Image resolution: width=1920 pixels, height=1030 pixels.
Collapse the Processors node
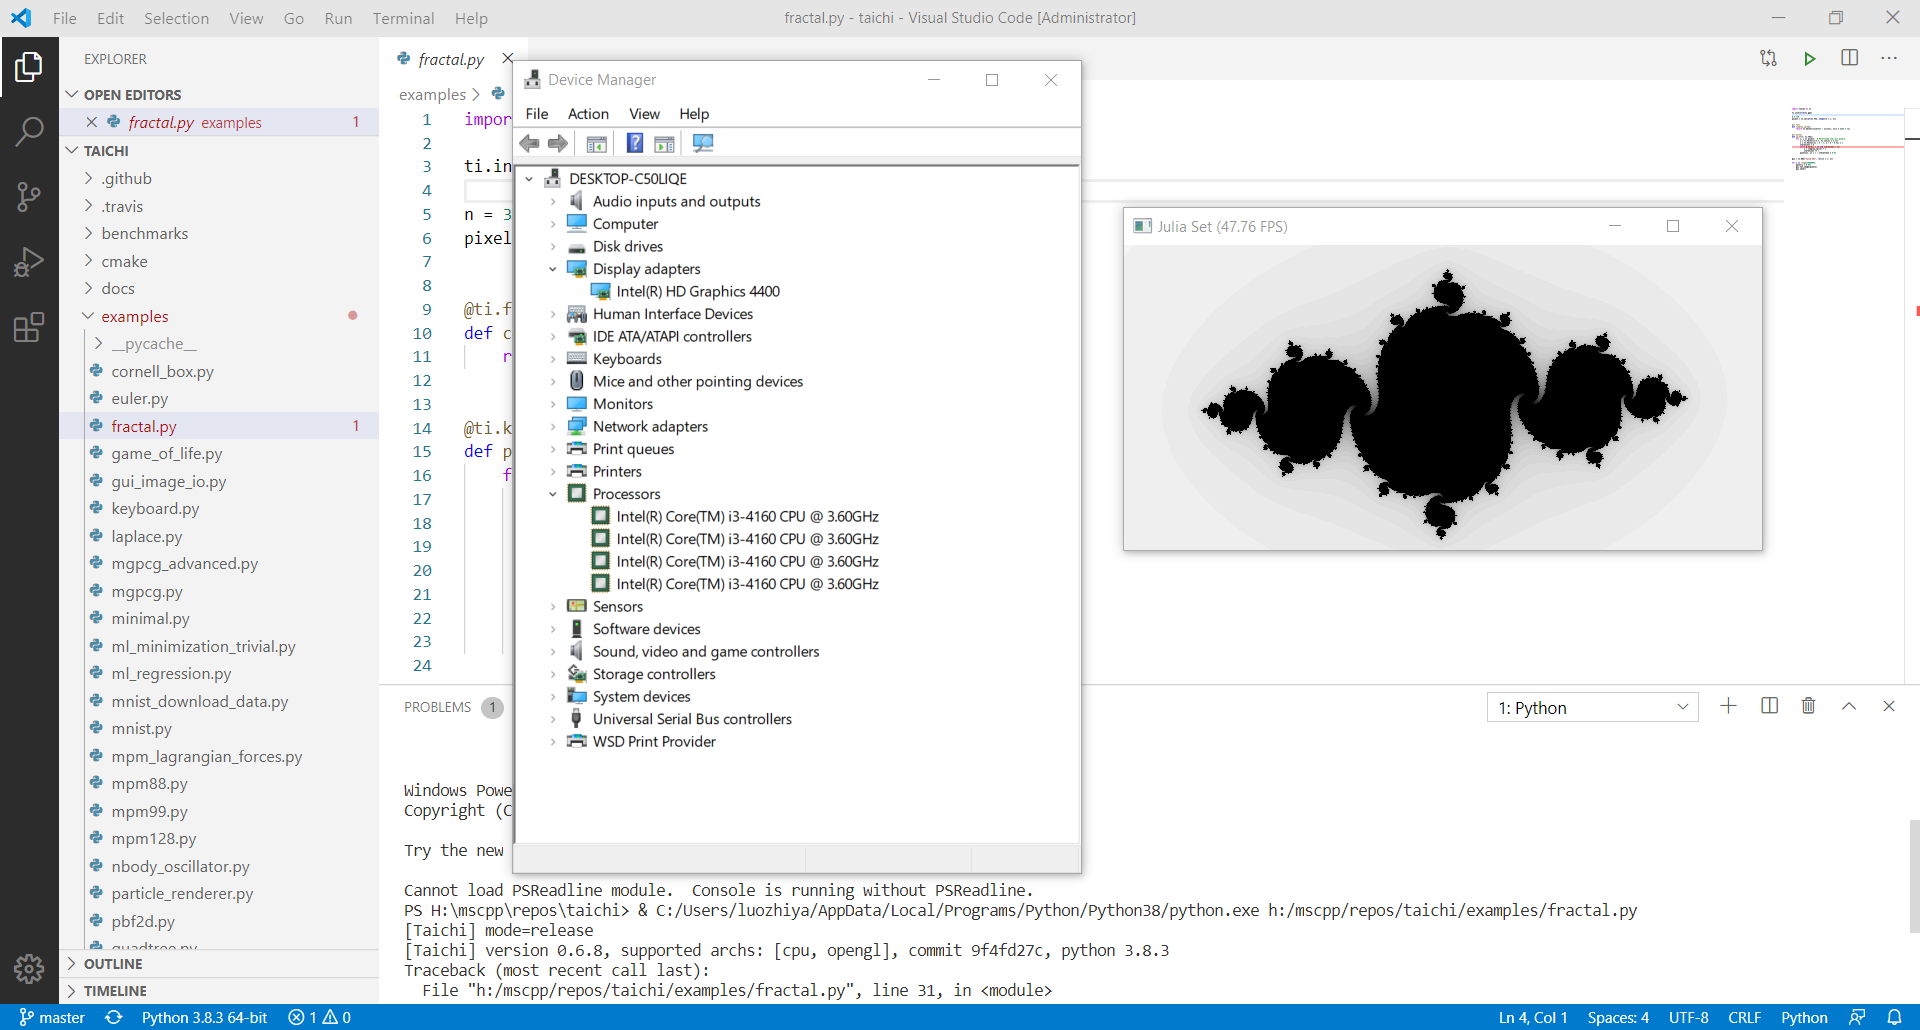tap(553, 494)
